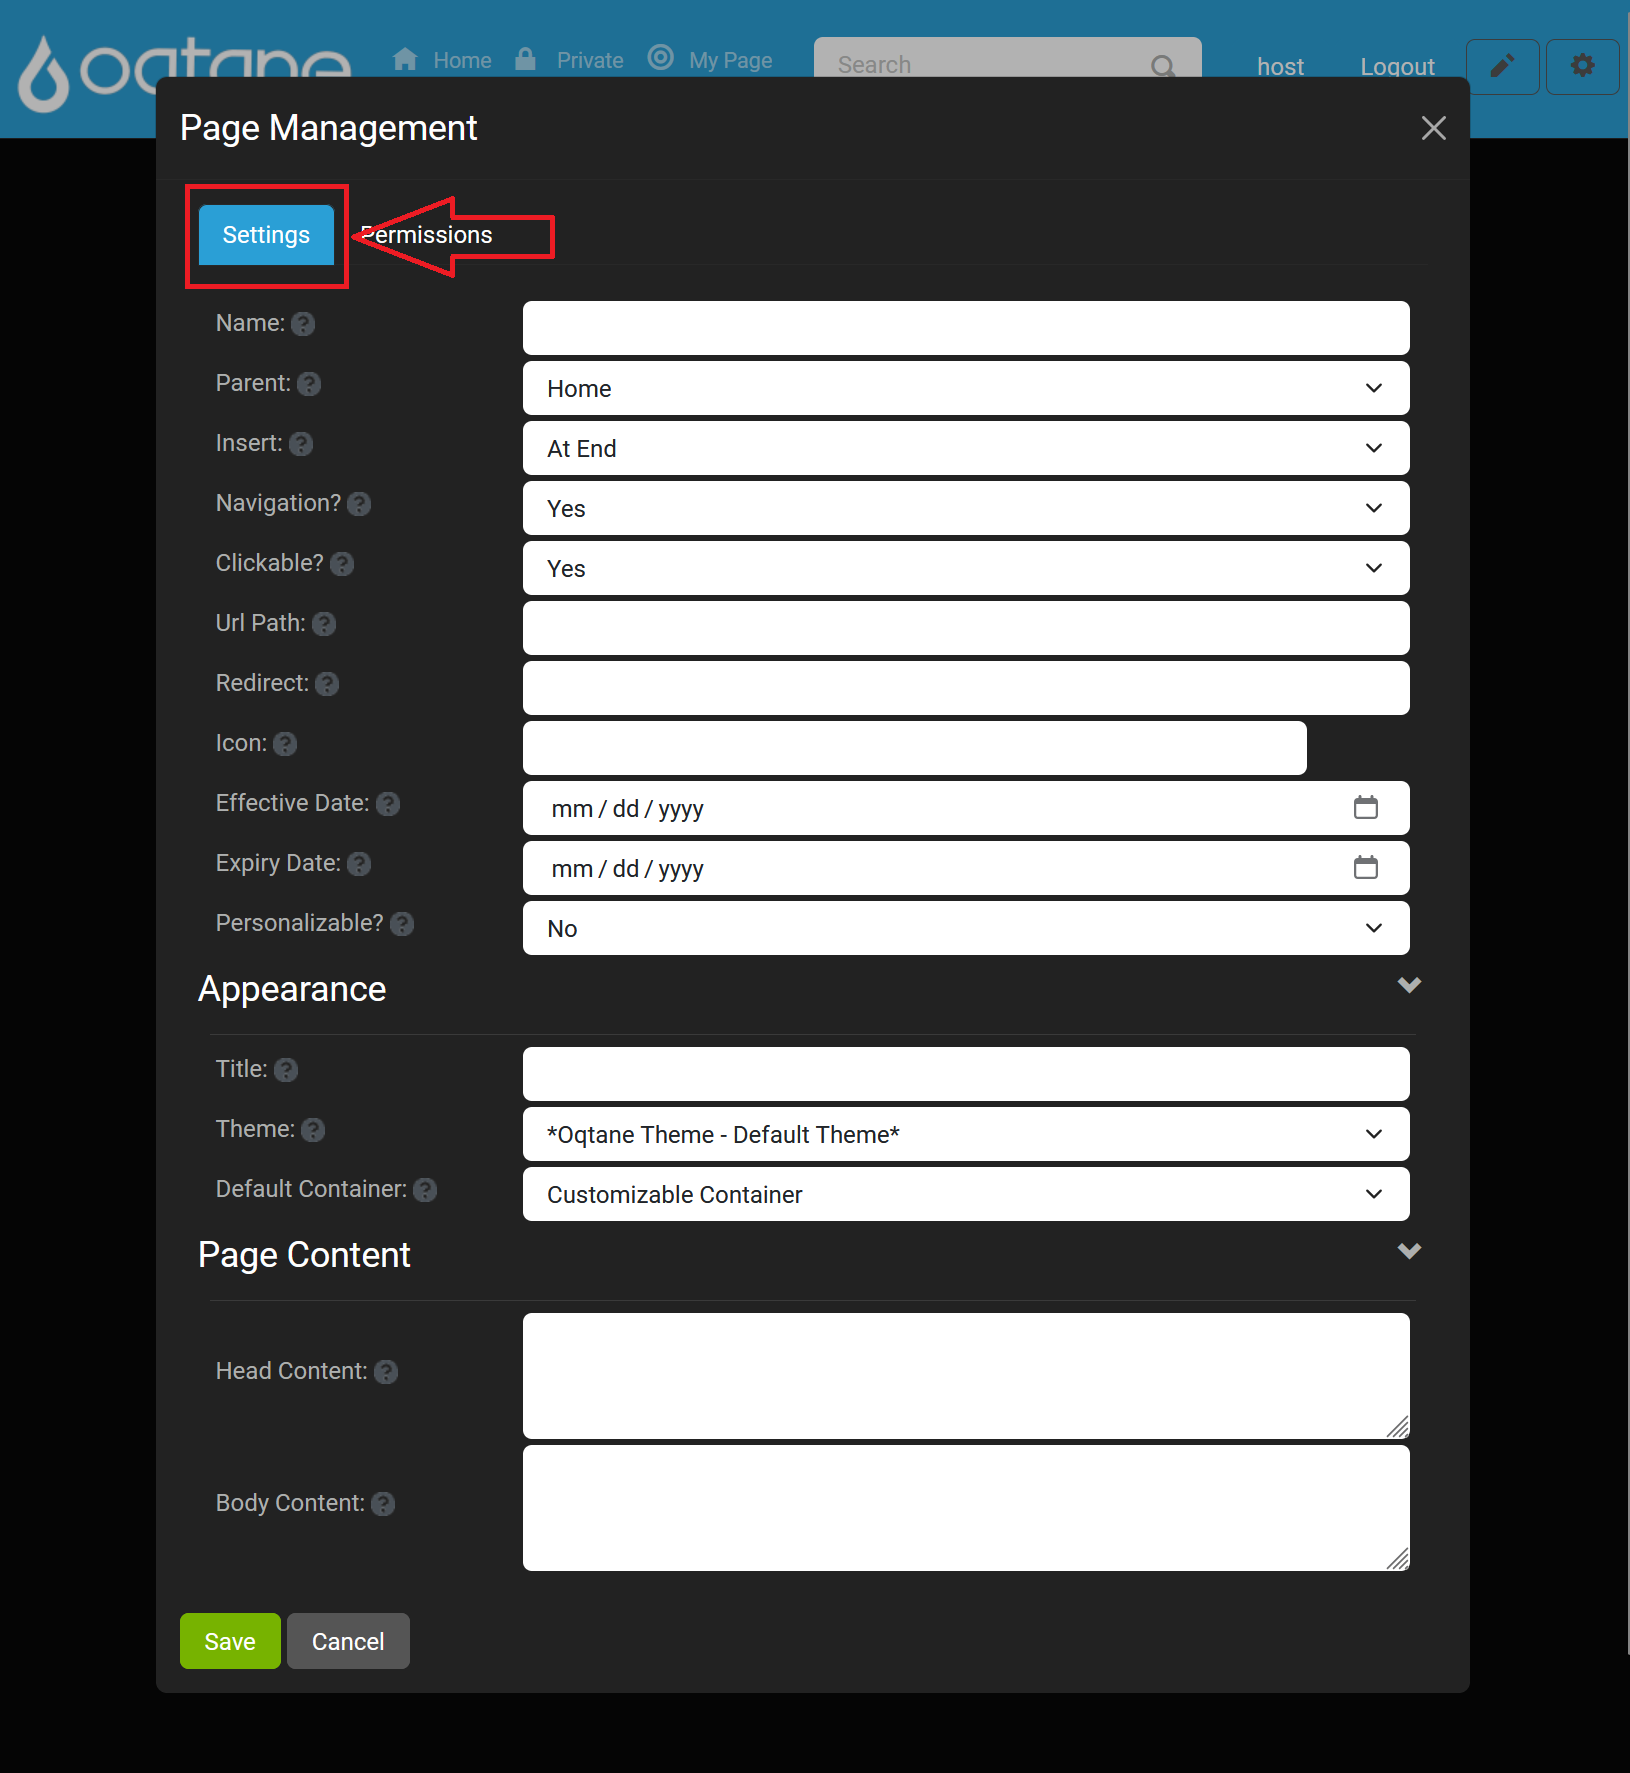Click the host user link
This screenshot has height=1773, width=1630.
point(1280,66)
